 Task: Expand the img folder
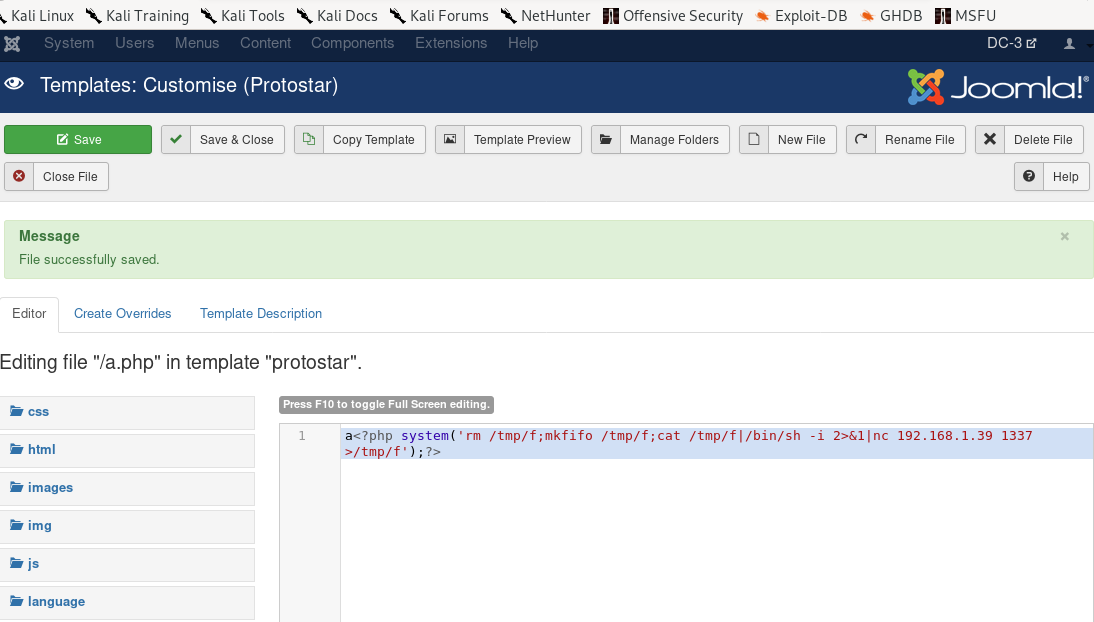[x=127, y=526]
